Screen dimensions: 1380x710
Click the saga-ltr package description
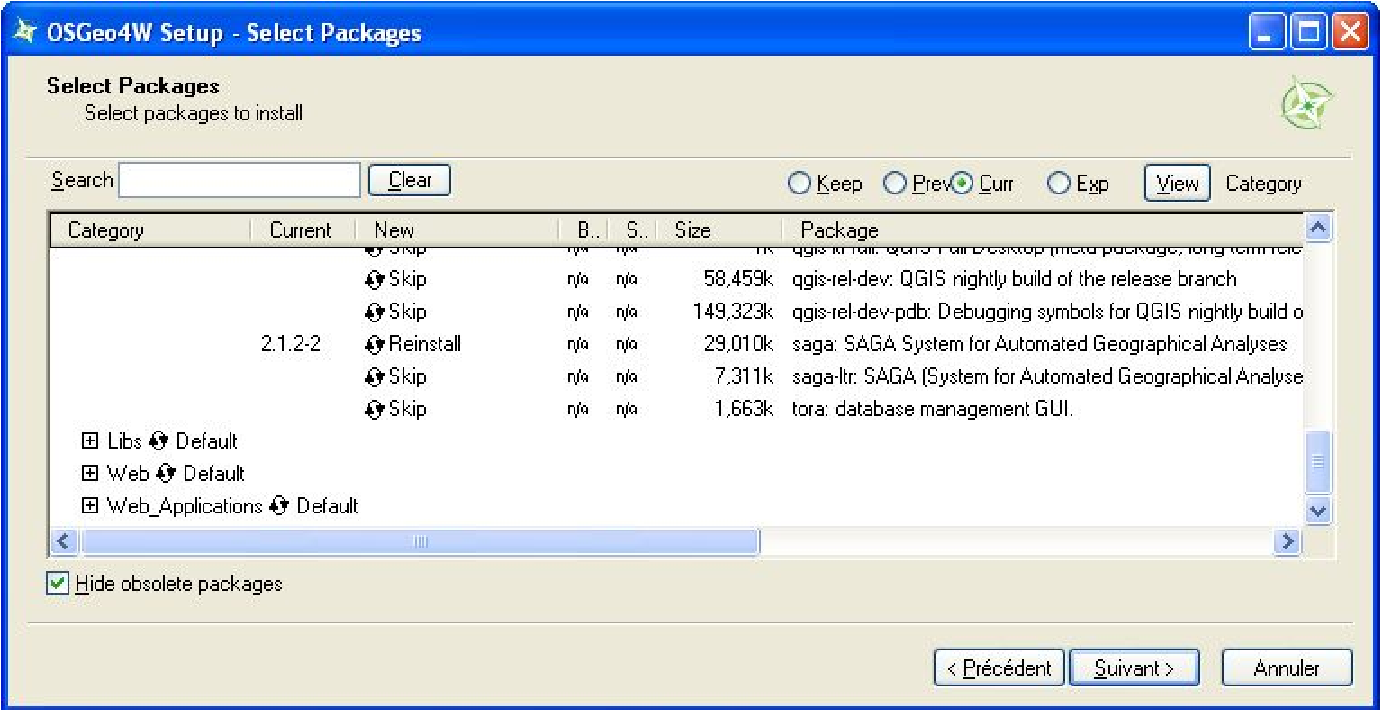click(1047, 377)
